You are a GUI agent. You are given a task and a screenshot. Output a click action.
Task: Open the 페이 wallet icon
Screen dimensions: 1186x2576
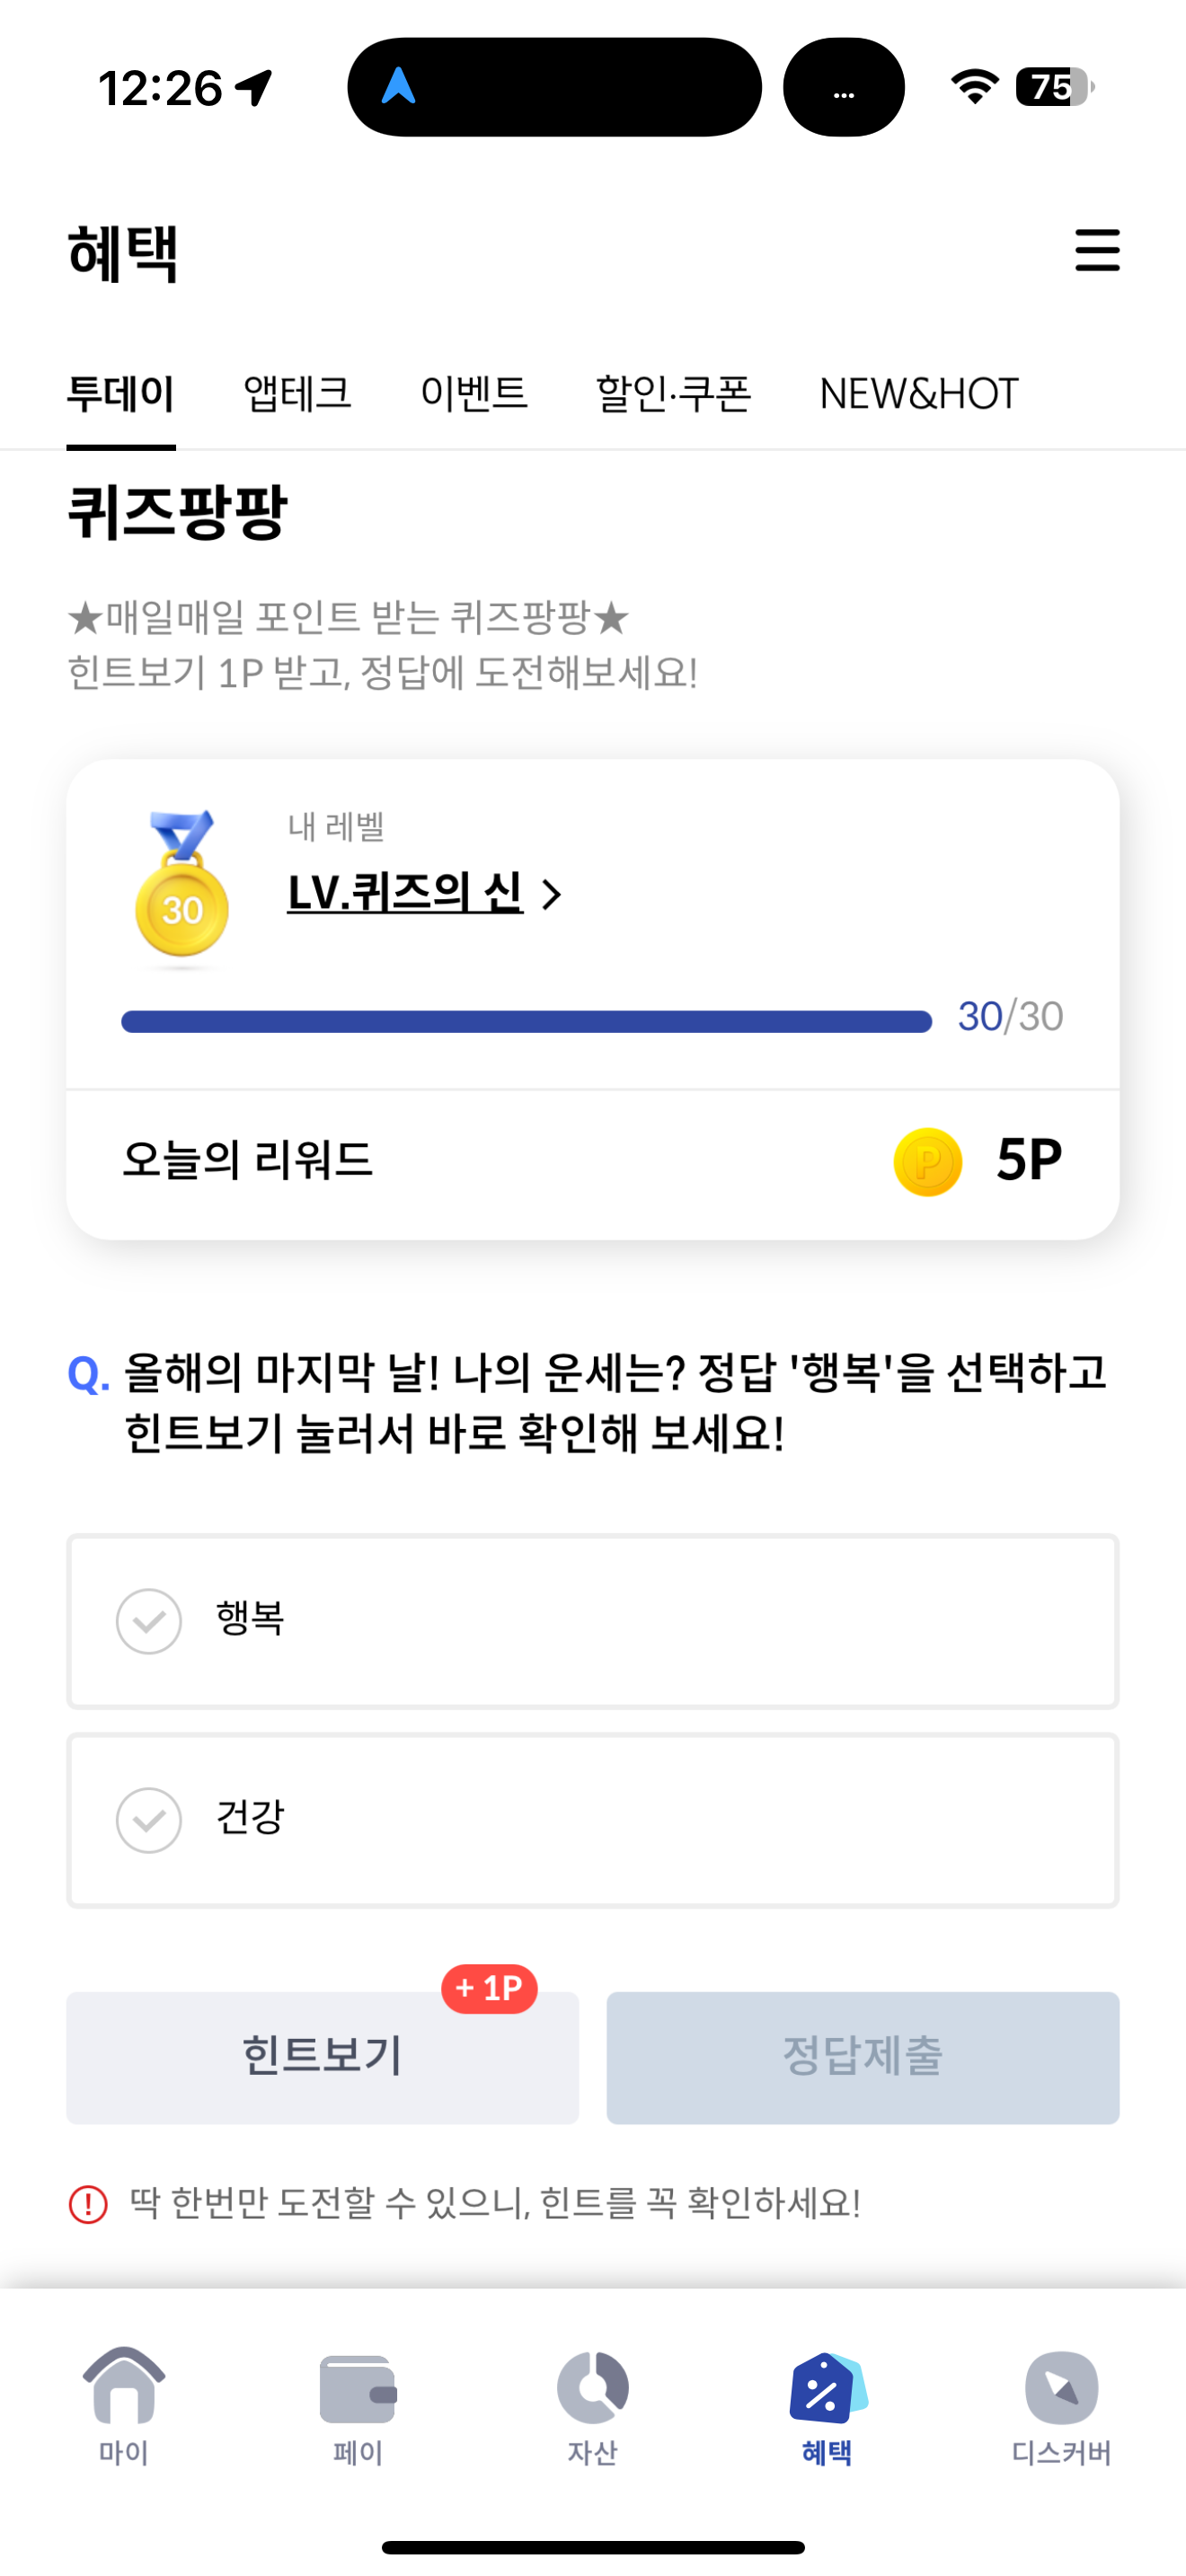click(x=358, y=2389)
